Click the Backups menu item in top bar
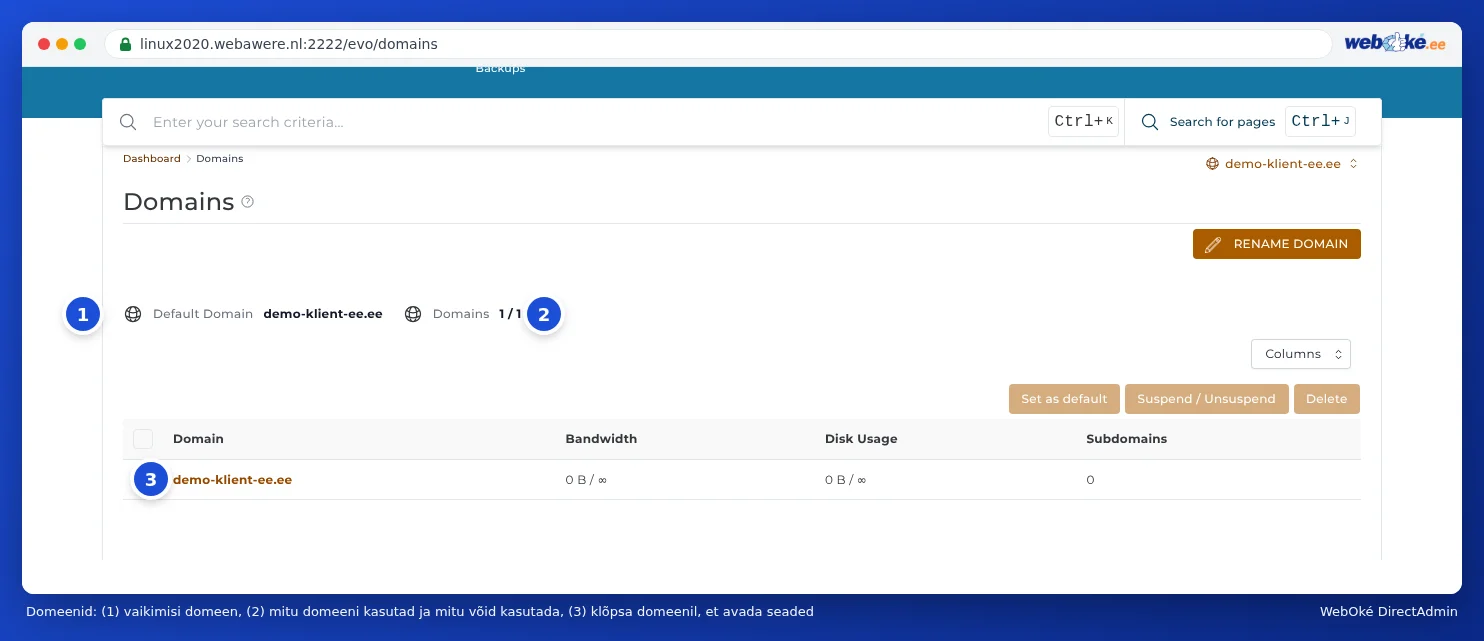The height and width of the screenshot is (641, 1484). pyautogui.click(x=500, y=69)
